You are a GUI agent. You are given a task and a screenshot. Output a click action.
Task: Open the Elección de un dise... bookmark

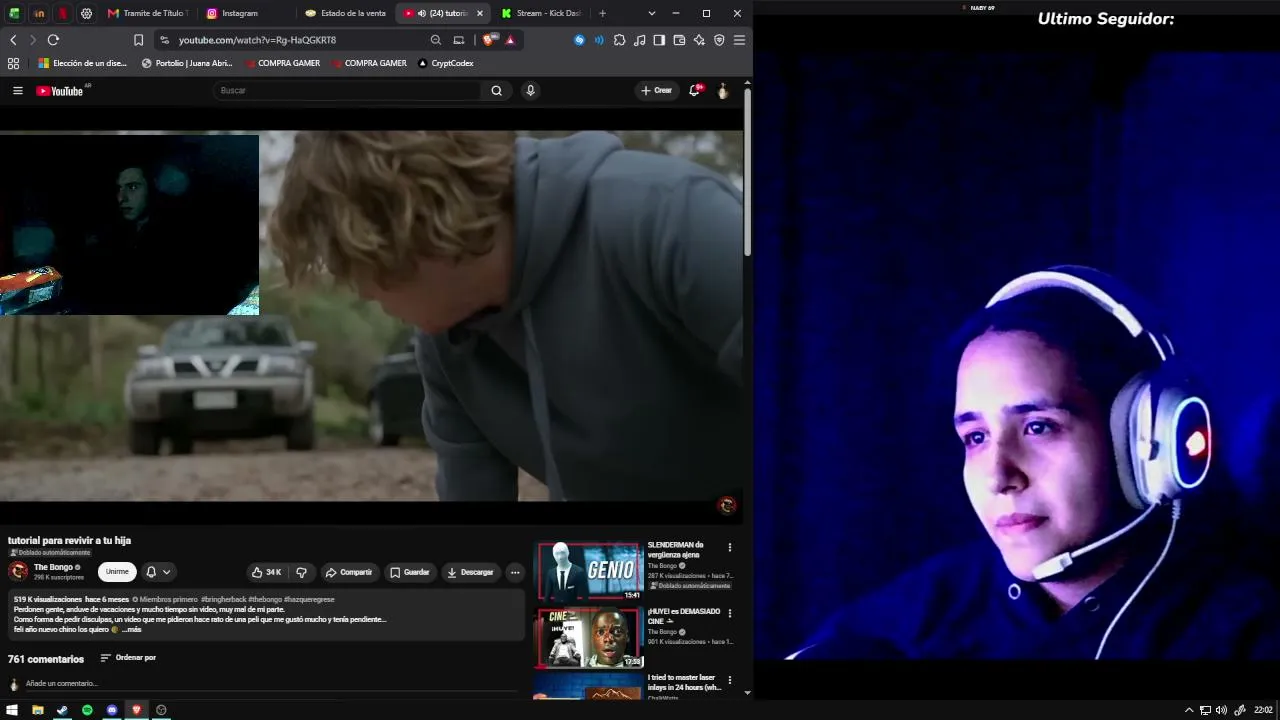[82, 63]
